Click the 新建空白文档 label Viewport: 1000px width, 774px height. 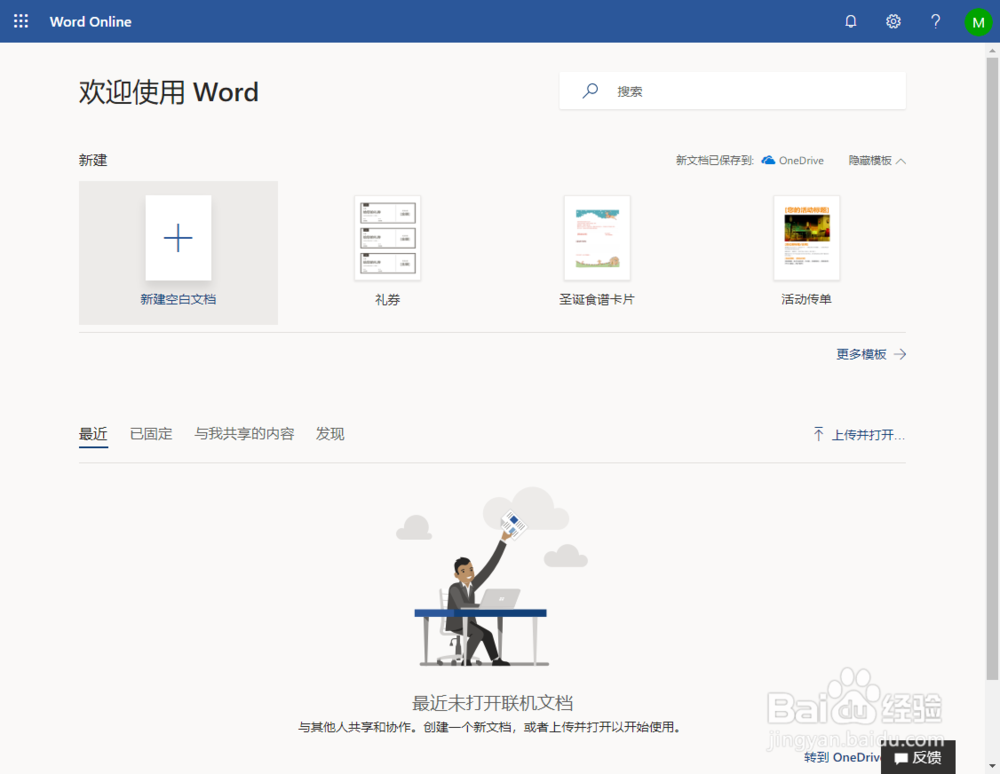[178, 300]
